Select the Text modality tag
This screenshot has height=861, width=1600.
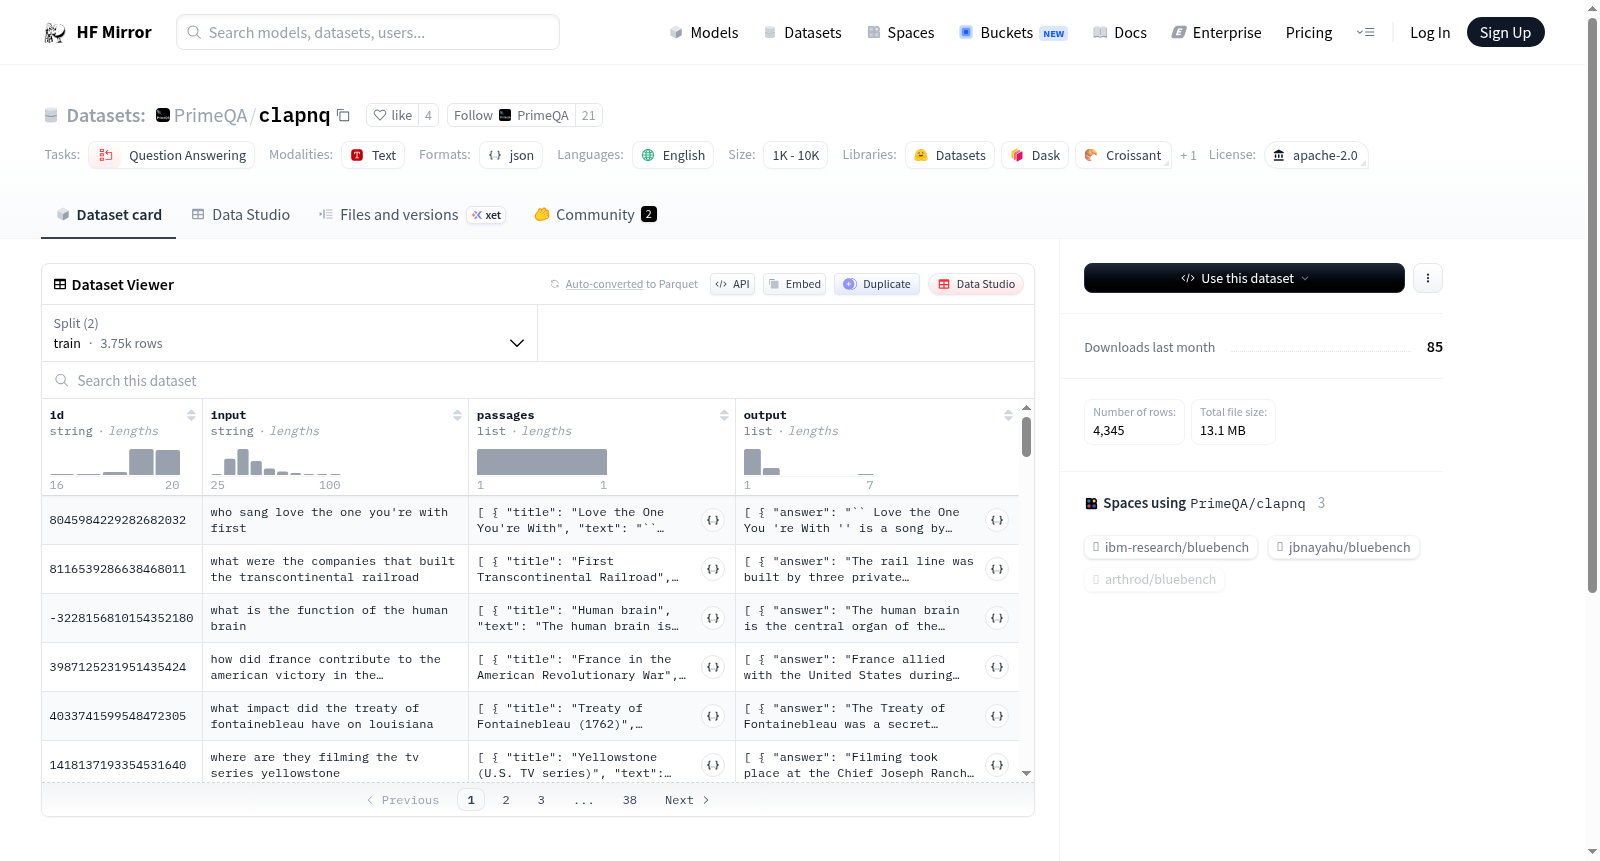coord(373,155)
